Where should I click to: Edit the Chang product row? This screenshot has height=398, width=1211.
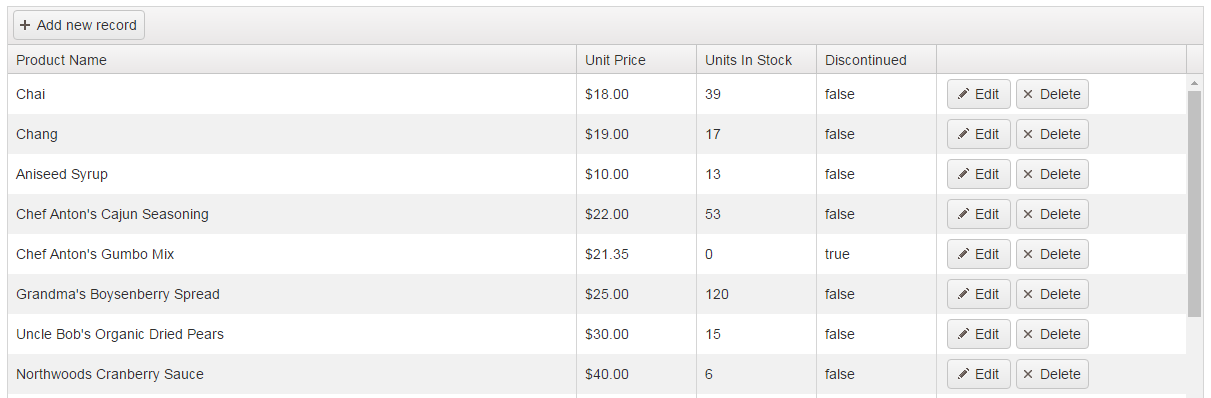[x=979, y=134]
